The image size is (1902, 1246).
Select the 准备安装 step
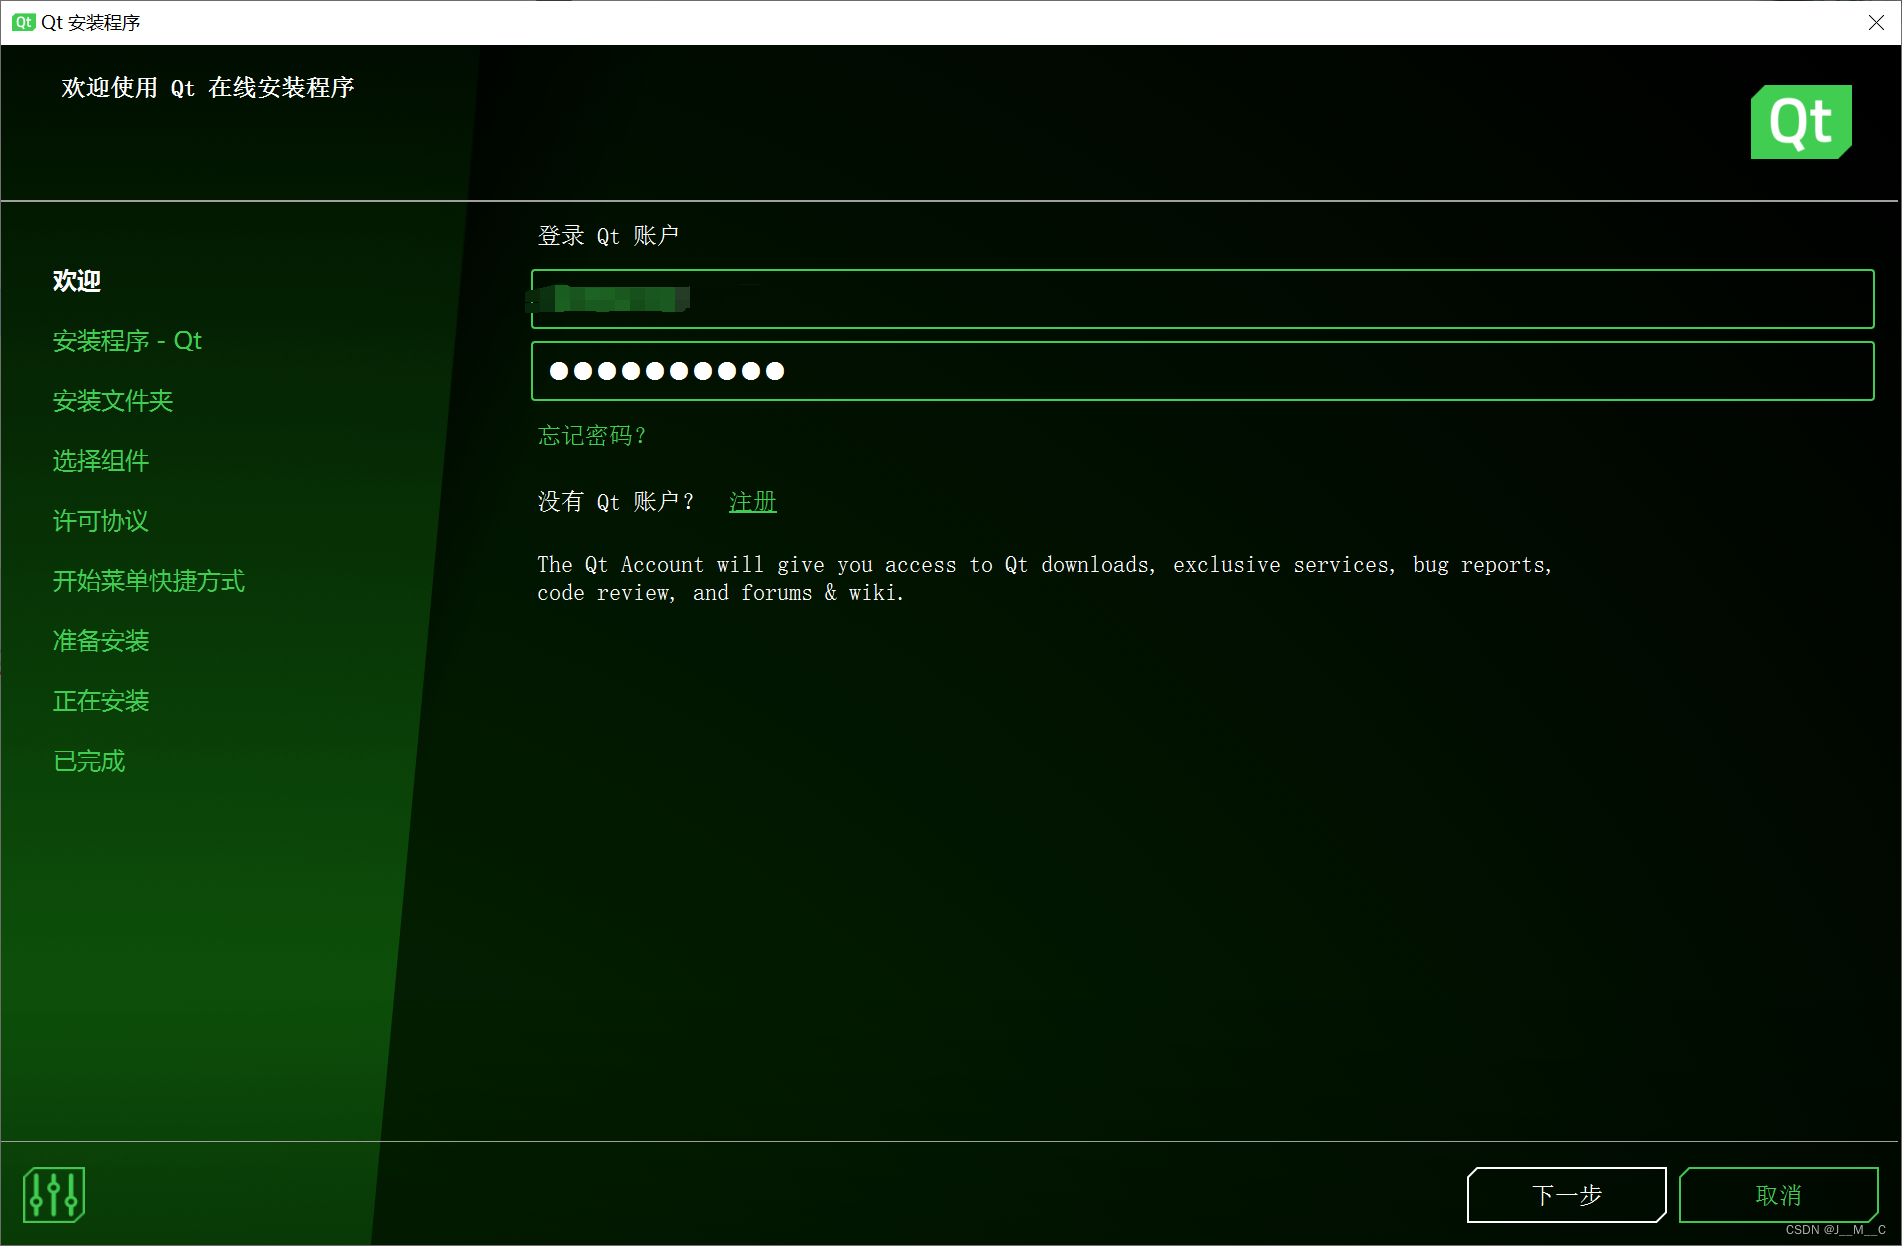101,641
